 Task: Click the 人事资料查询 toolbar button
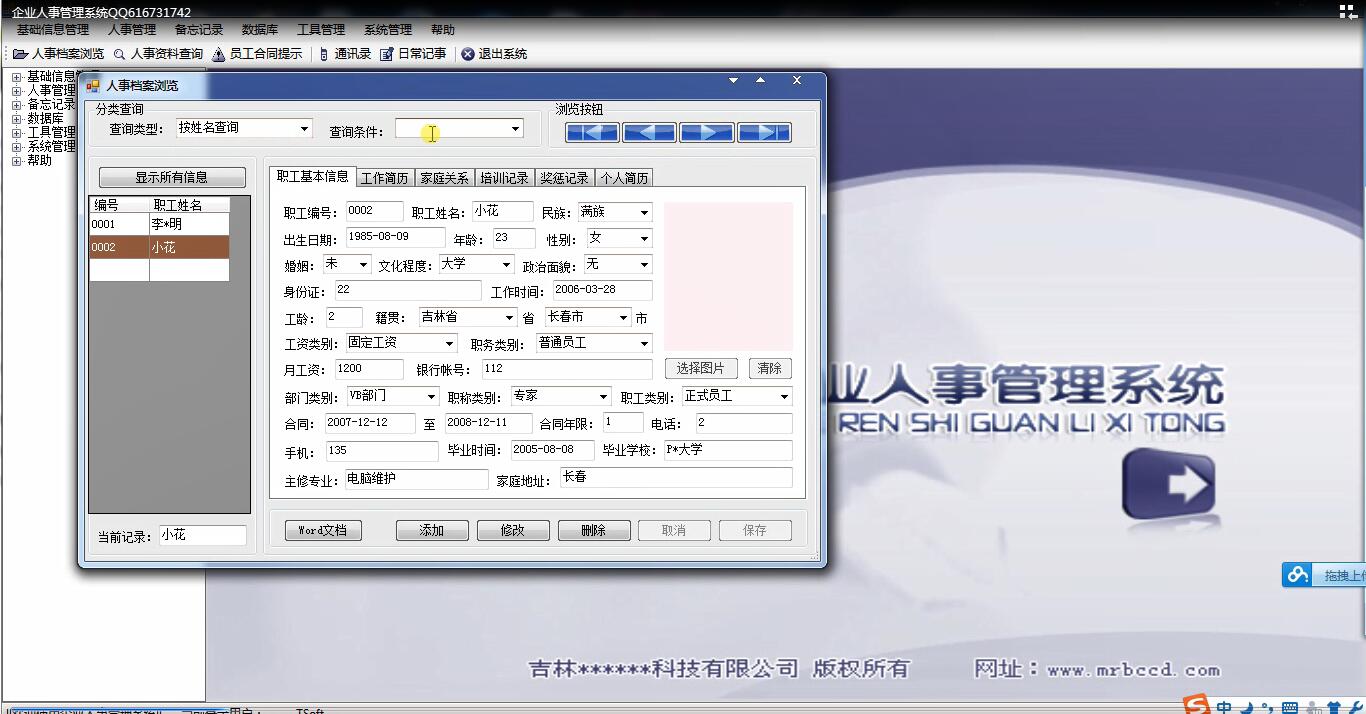pyautogui.click(x=158, y=54)
